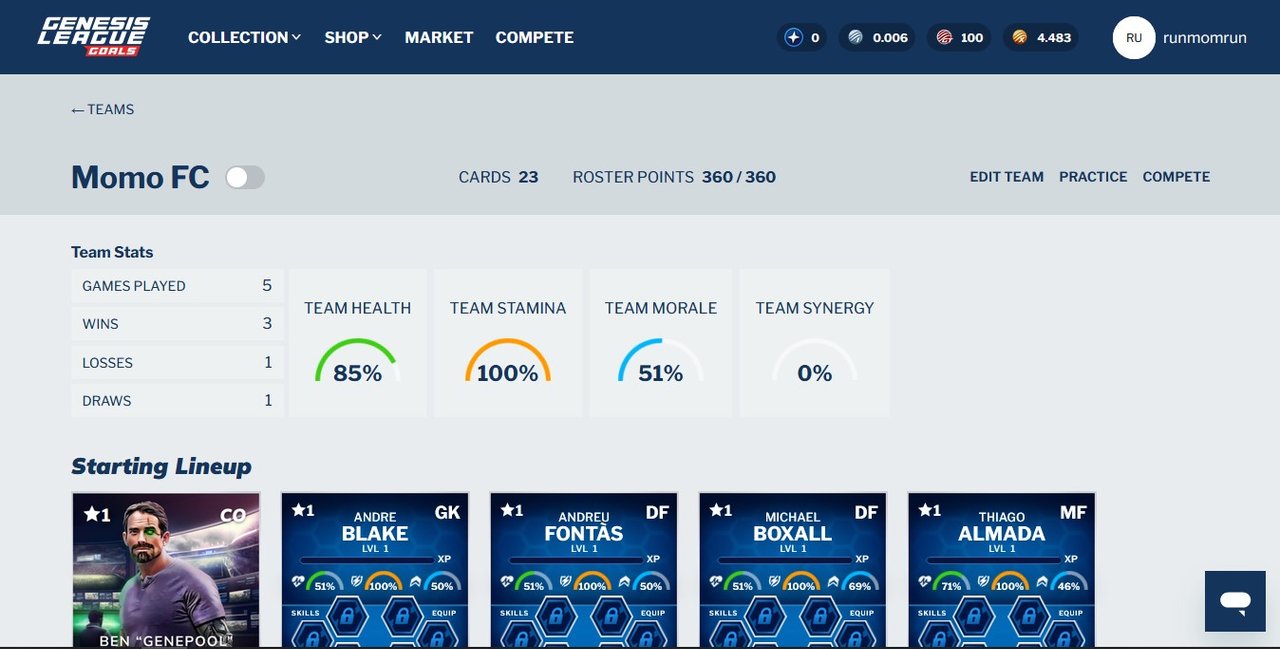1280x649 pixels.
Task: Expand the COLLECTION dropdown menu
Action: 244,37
